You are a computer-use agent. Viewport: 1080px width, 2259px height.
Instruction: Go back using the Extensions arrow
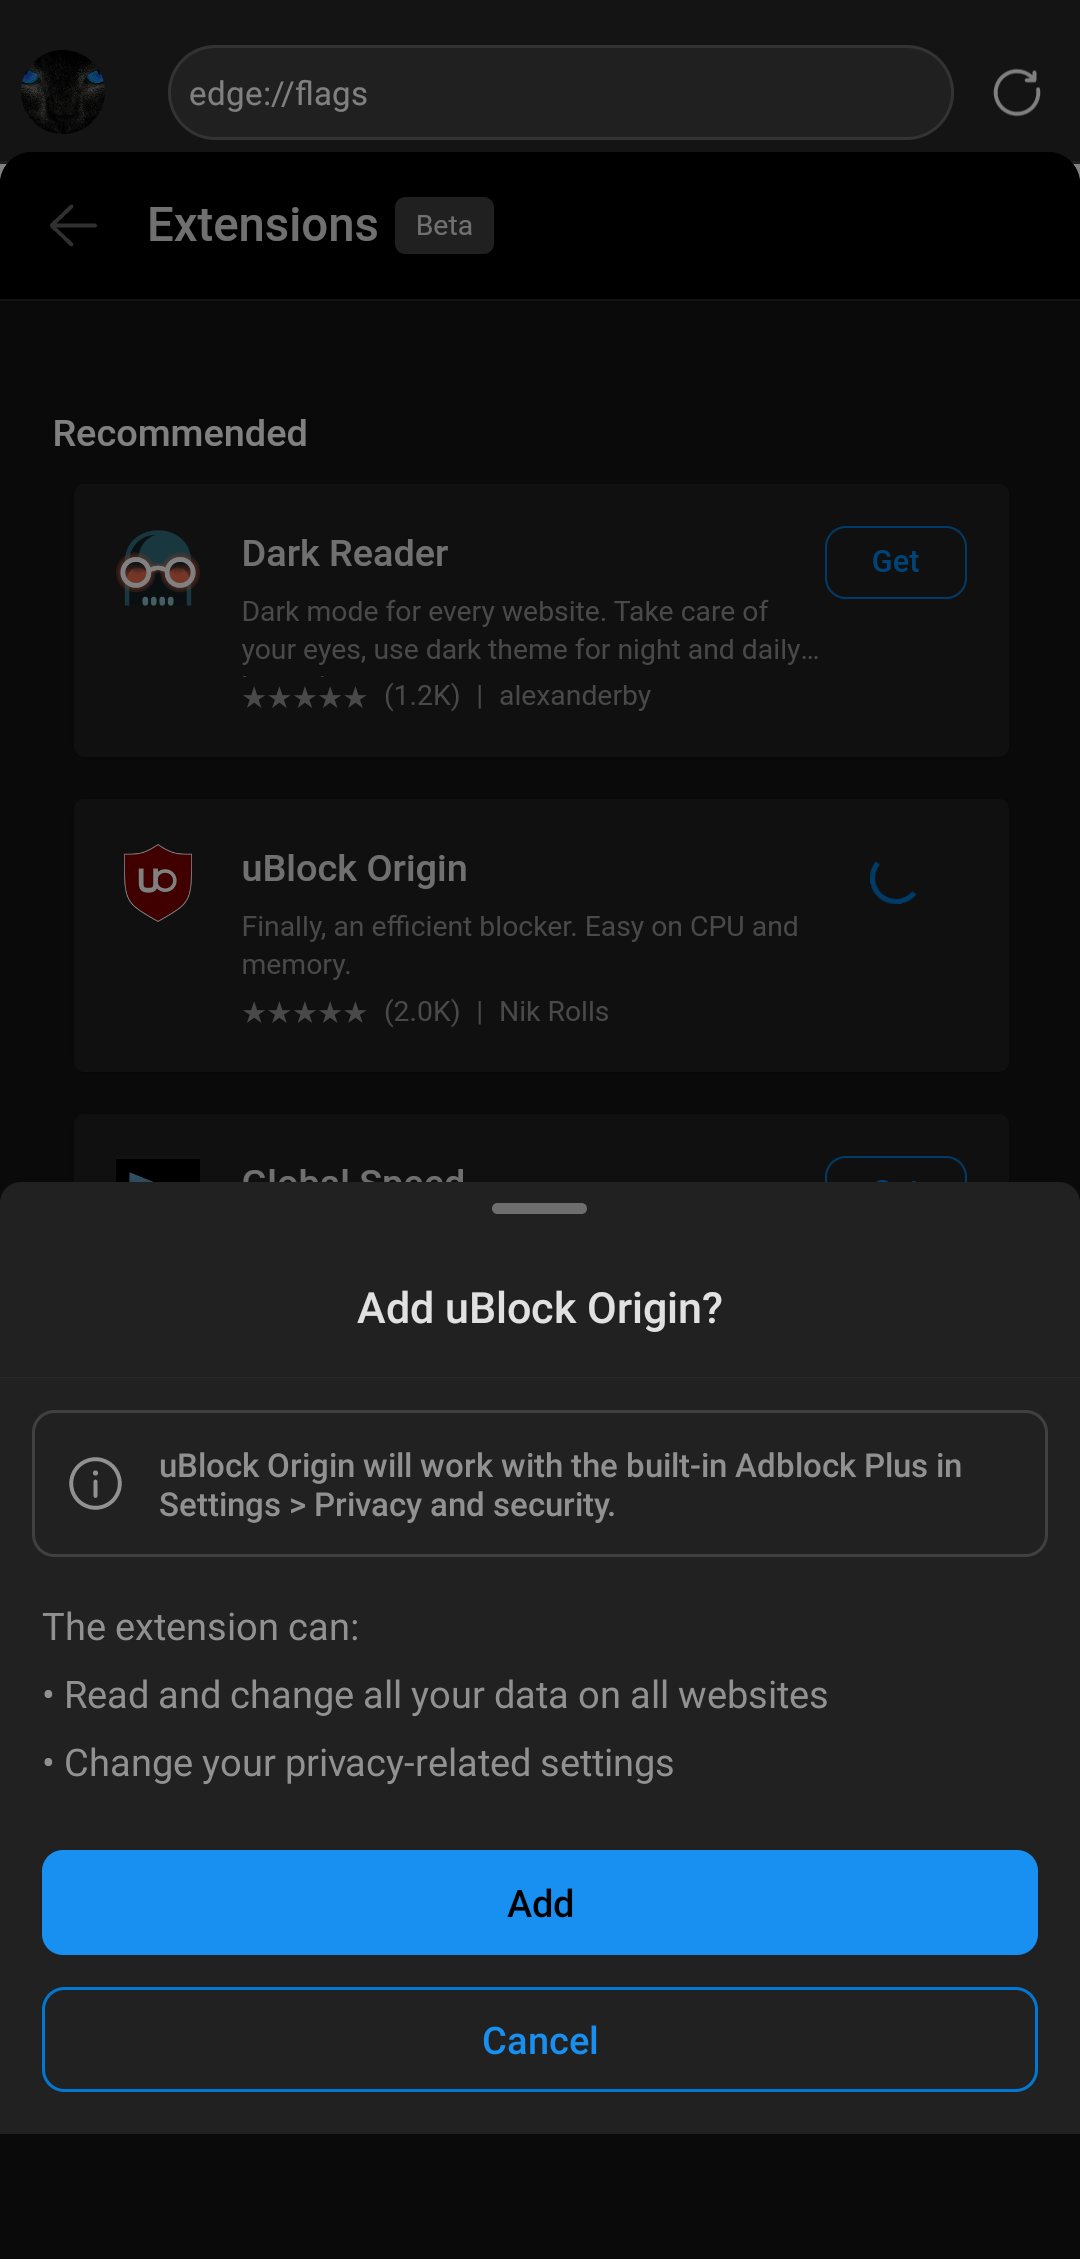pyautogui.click(x=73, y=225)
